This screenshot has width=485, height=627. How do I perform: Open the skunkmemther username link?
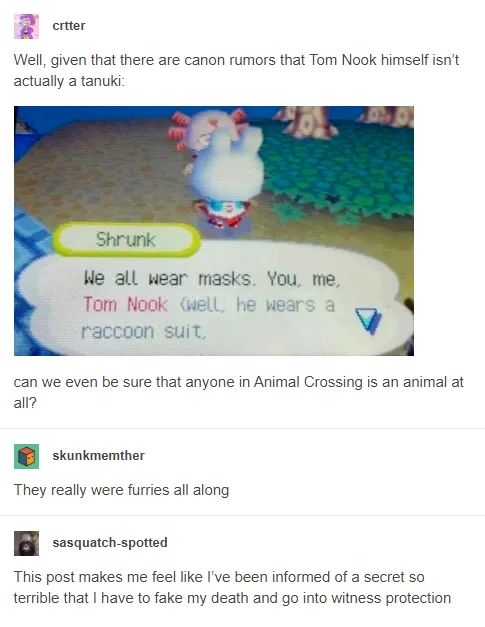[x=98, y=455]
